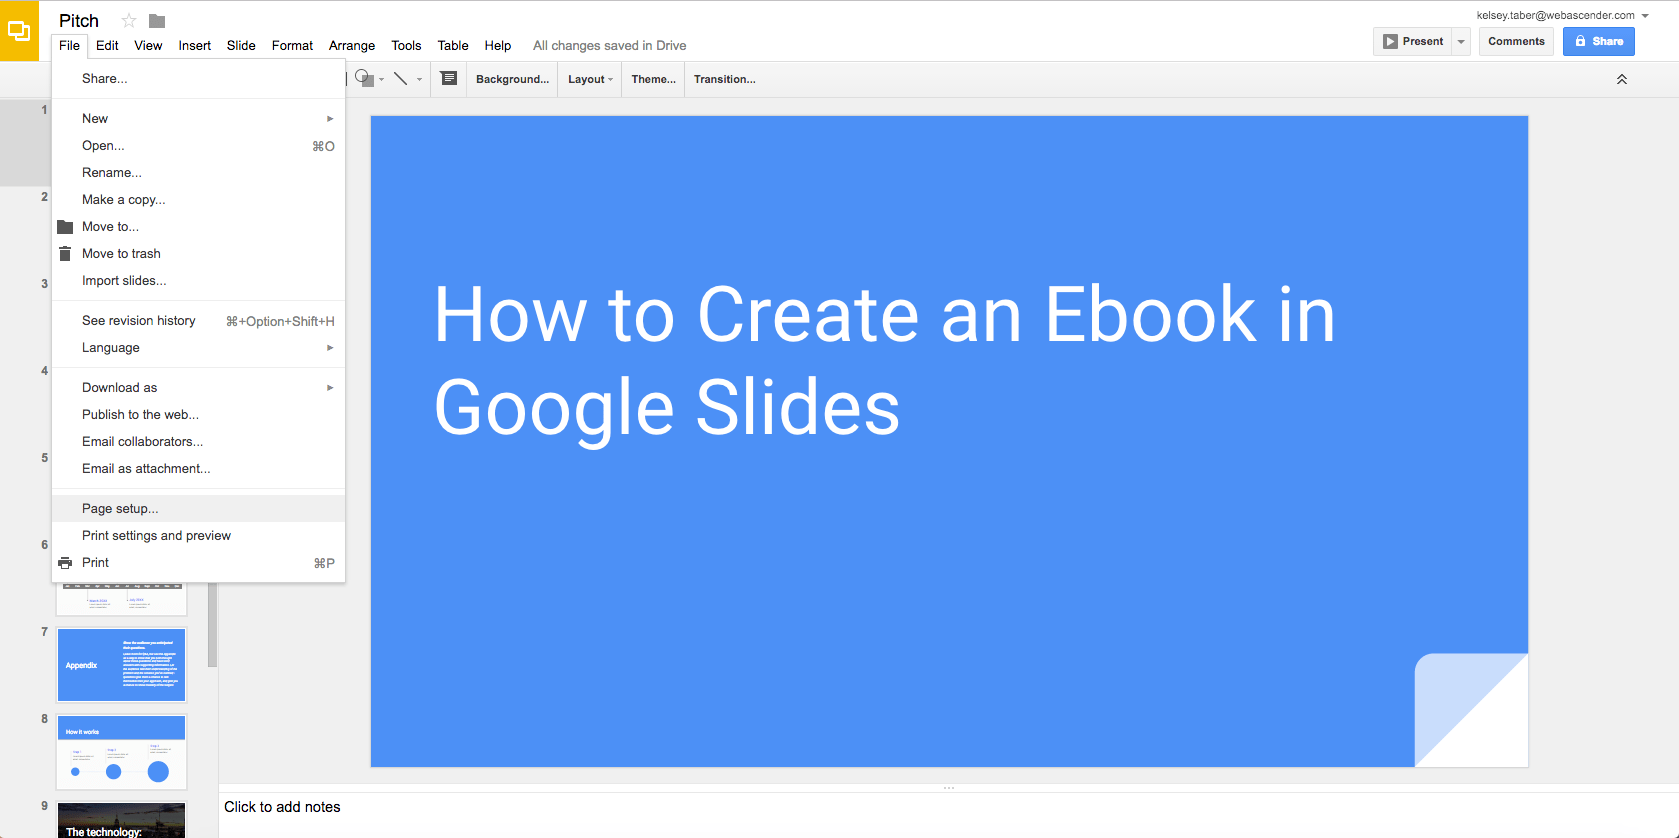Open the Layout dropdown

(x=590, y=79)
